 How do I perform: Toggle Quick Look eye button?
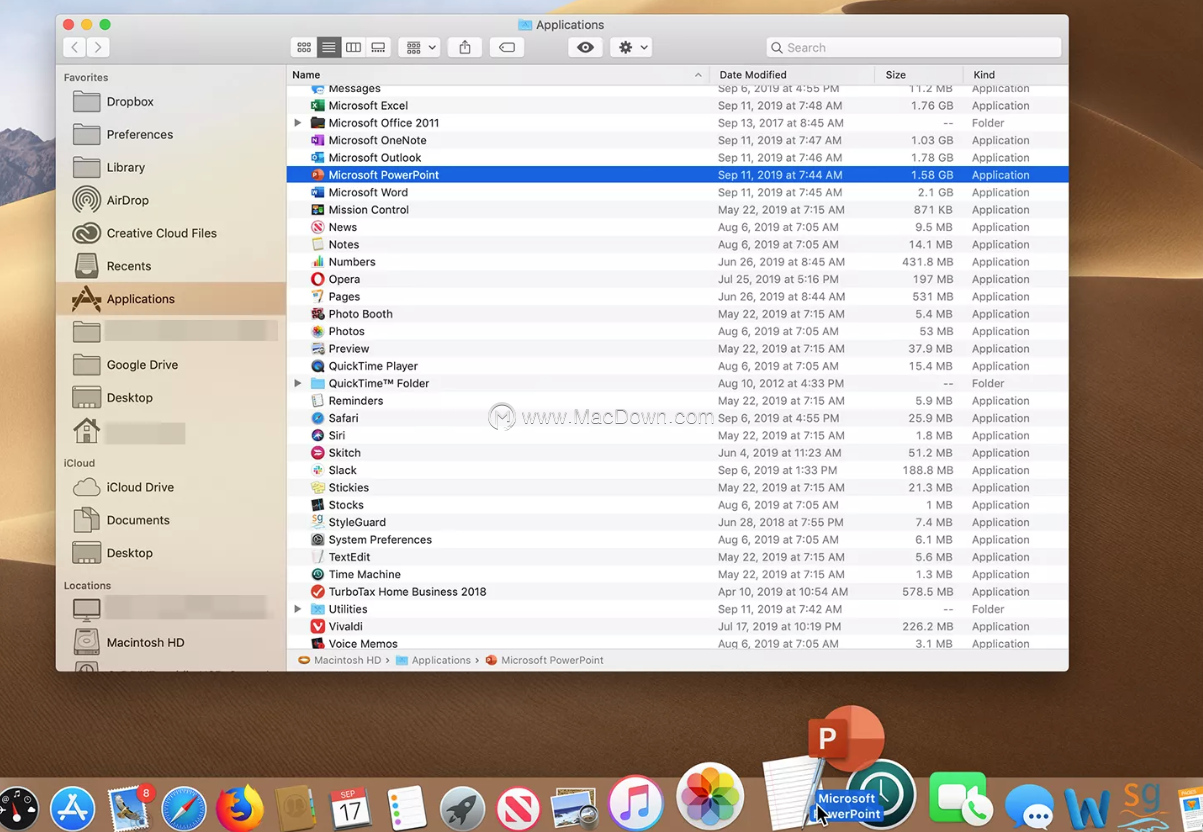(585, 47)
